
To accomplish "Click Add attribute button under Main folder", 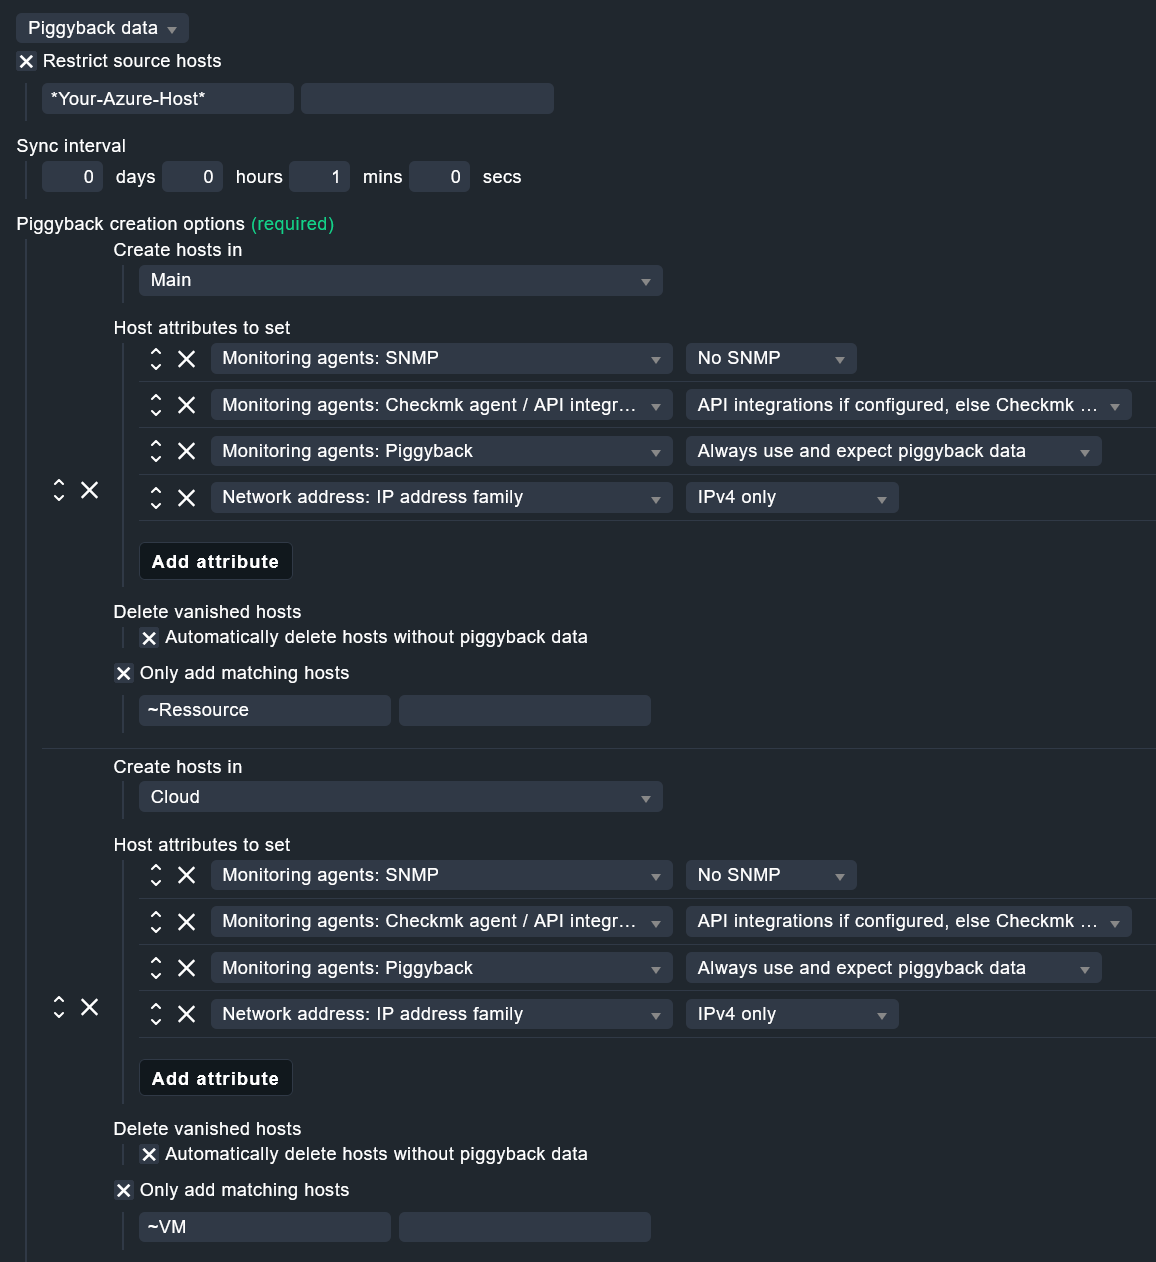I will click(215, 562).
